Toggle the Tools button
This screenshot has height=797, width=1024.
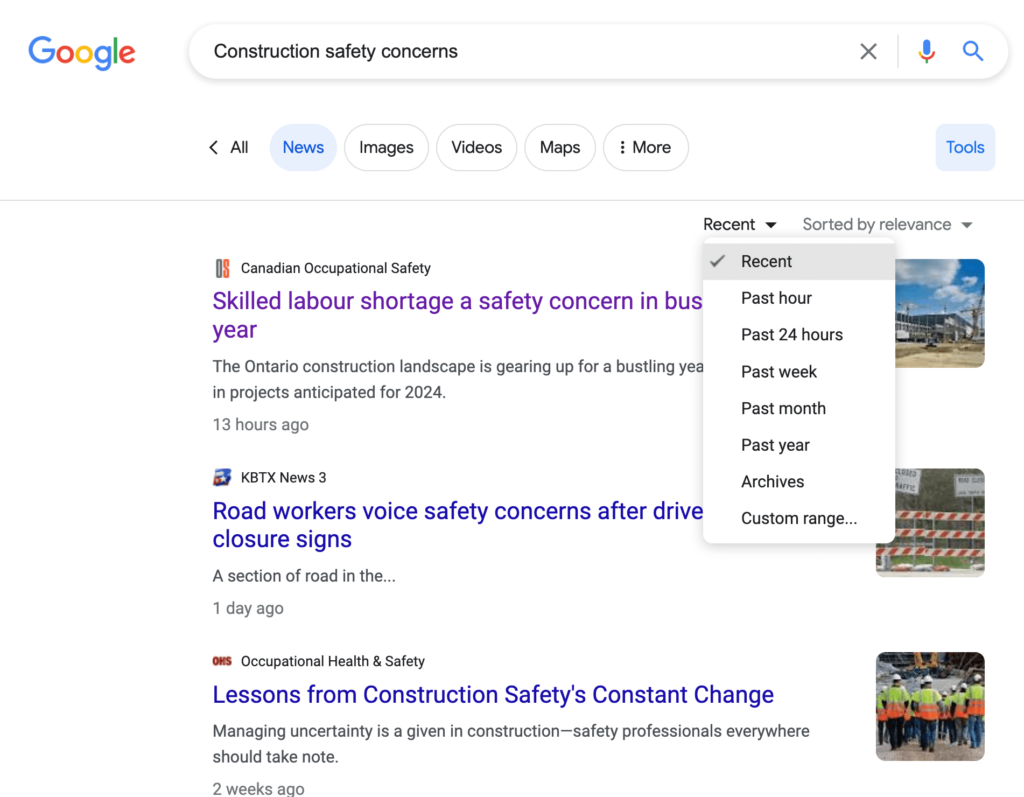coord(964,147)
